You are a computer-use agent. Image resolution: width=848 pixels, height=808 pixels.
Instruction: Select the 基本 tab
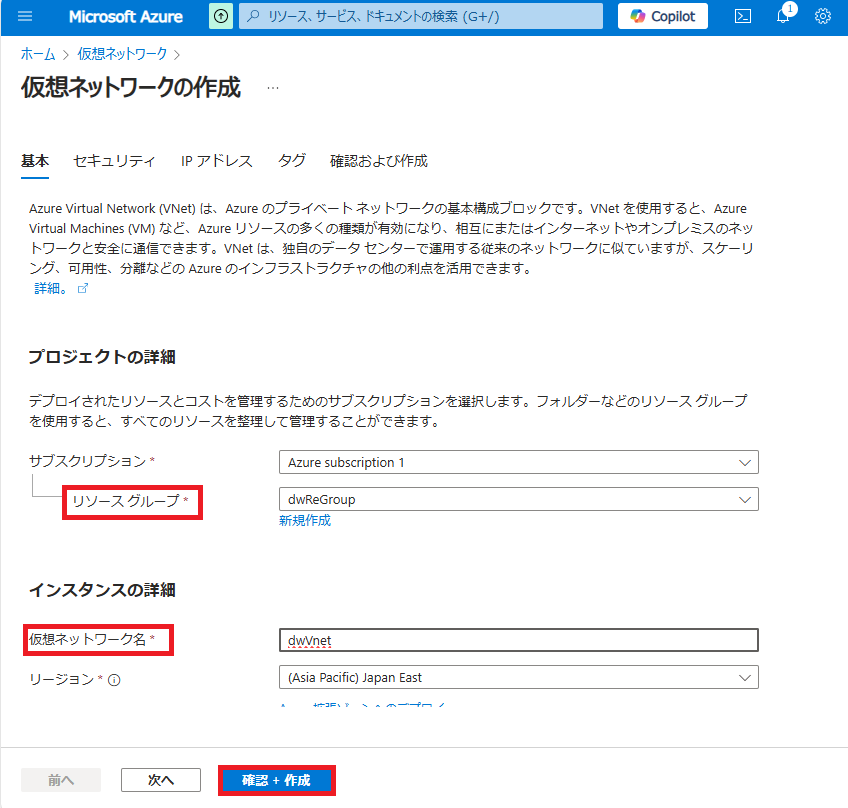click(x=35, y=161)
